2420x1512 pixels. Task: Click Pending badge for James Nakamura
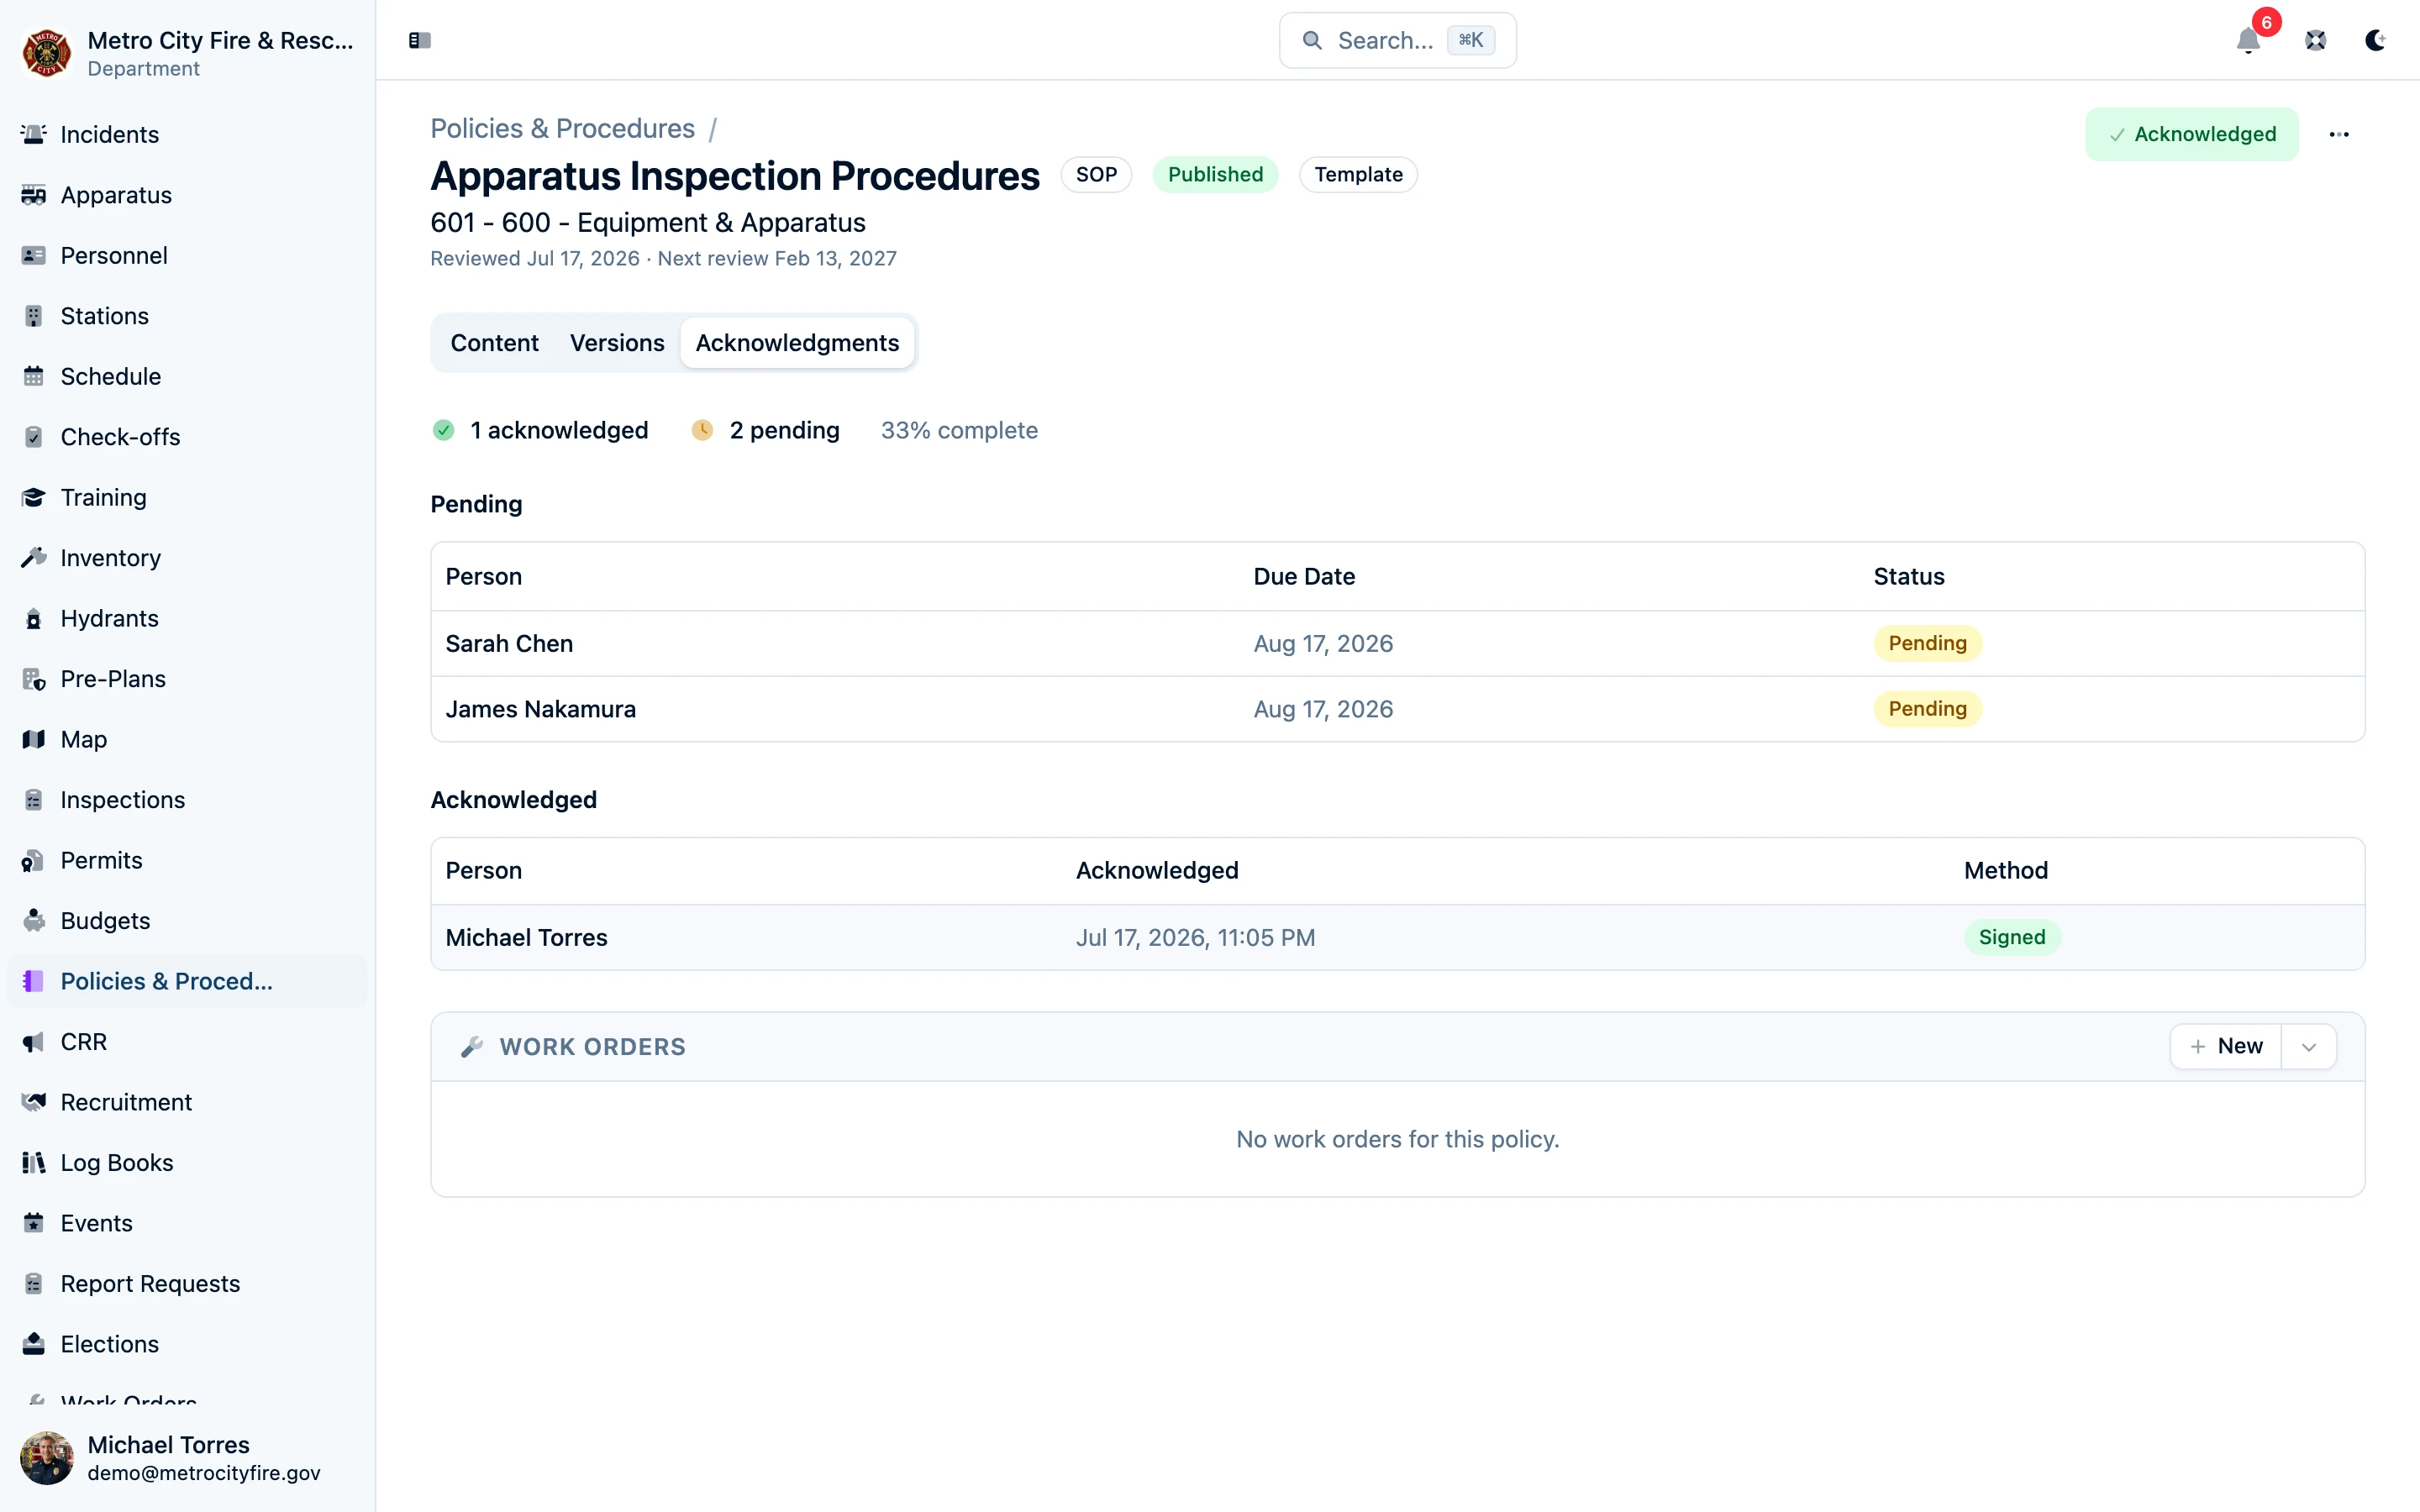coord(1927,709)
